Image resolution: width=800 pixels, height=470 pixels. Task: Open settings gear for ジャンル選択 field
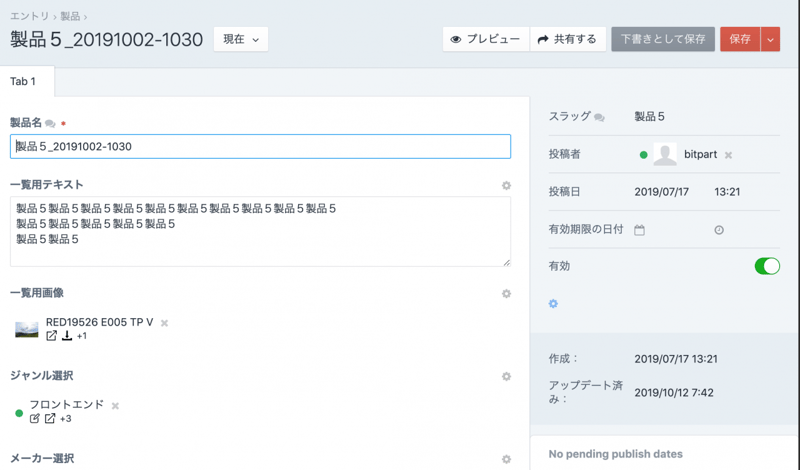506,377
